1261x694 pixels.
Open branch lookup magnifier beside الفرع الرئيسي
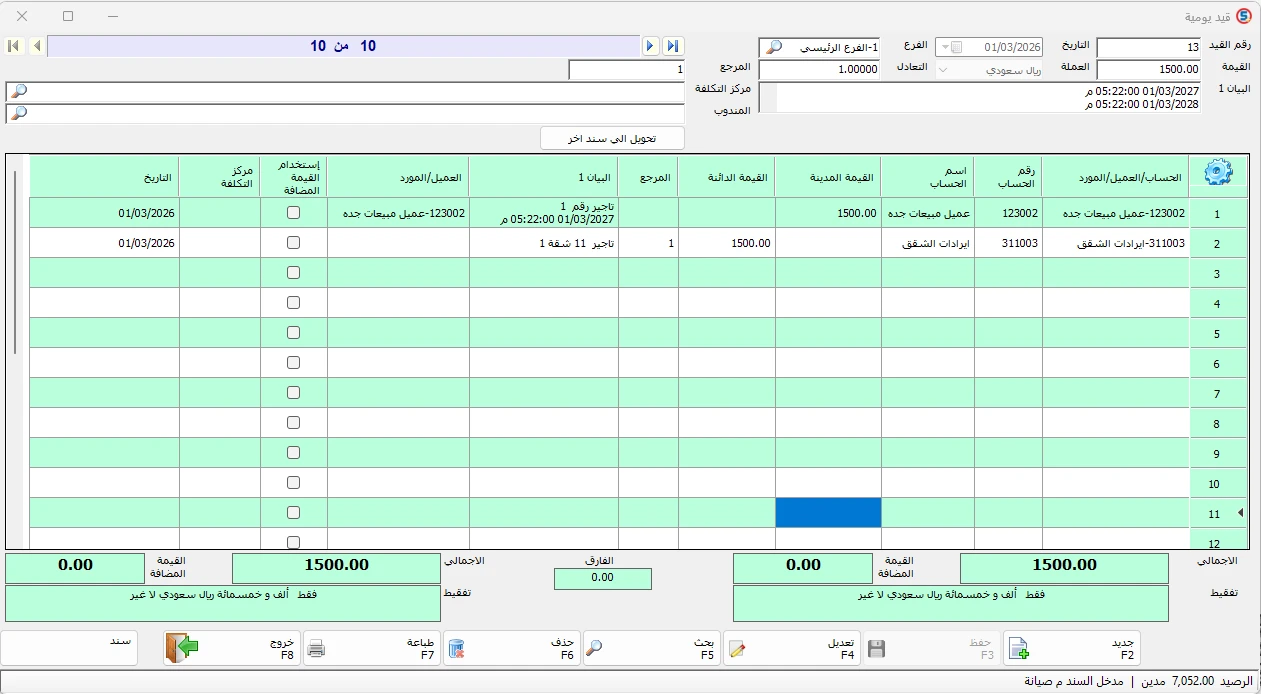772,47
